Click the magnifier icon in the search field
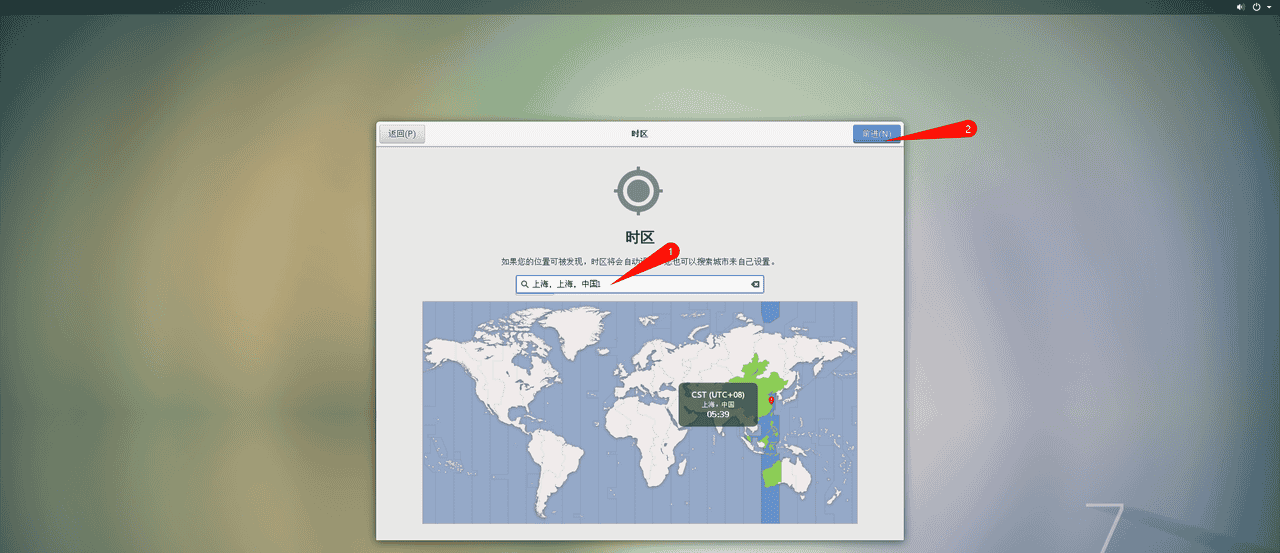This screenshot has width=1280, height=553. point(524,284)
